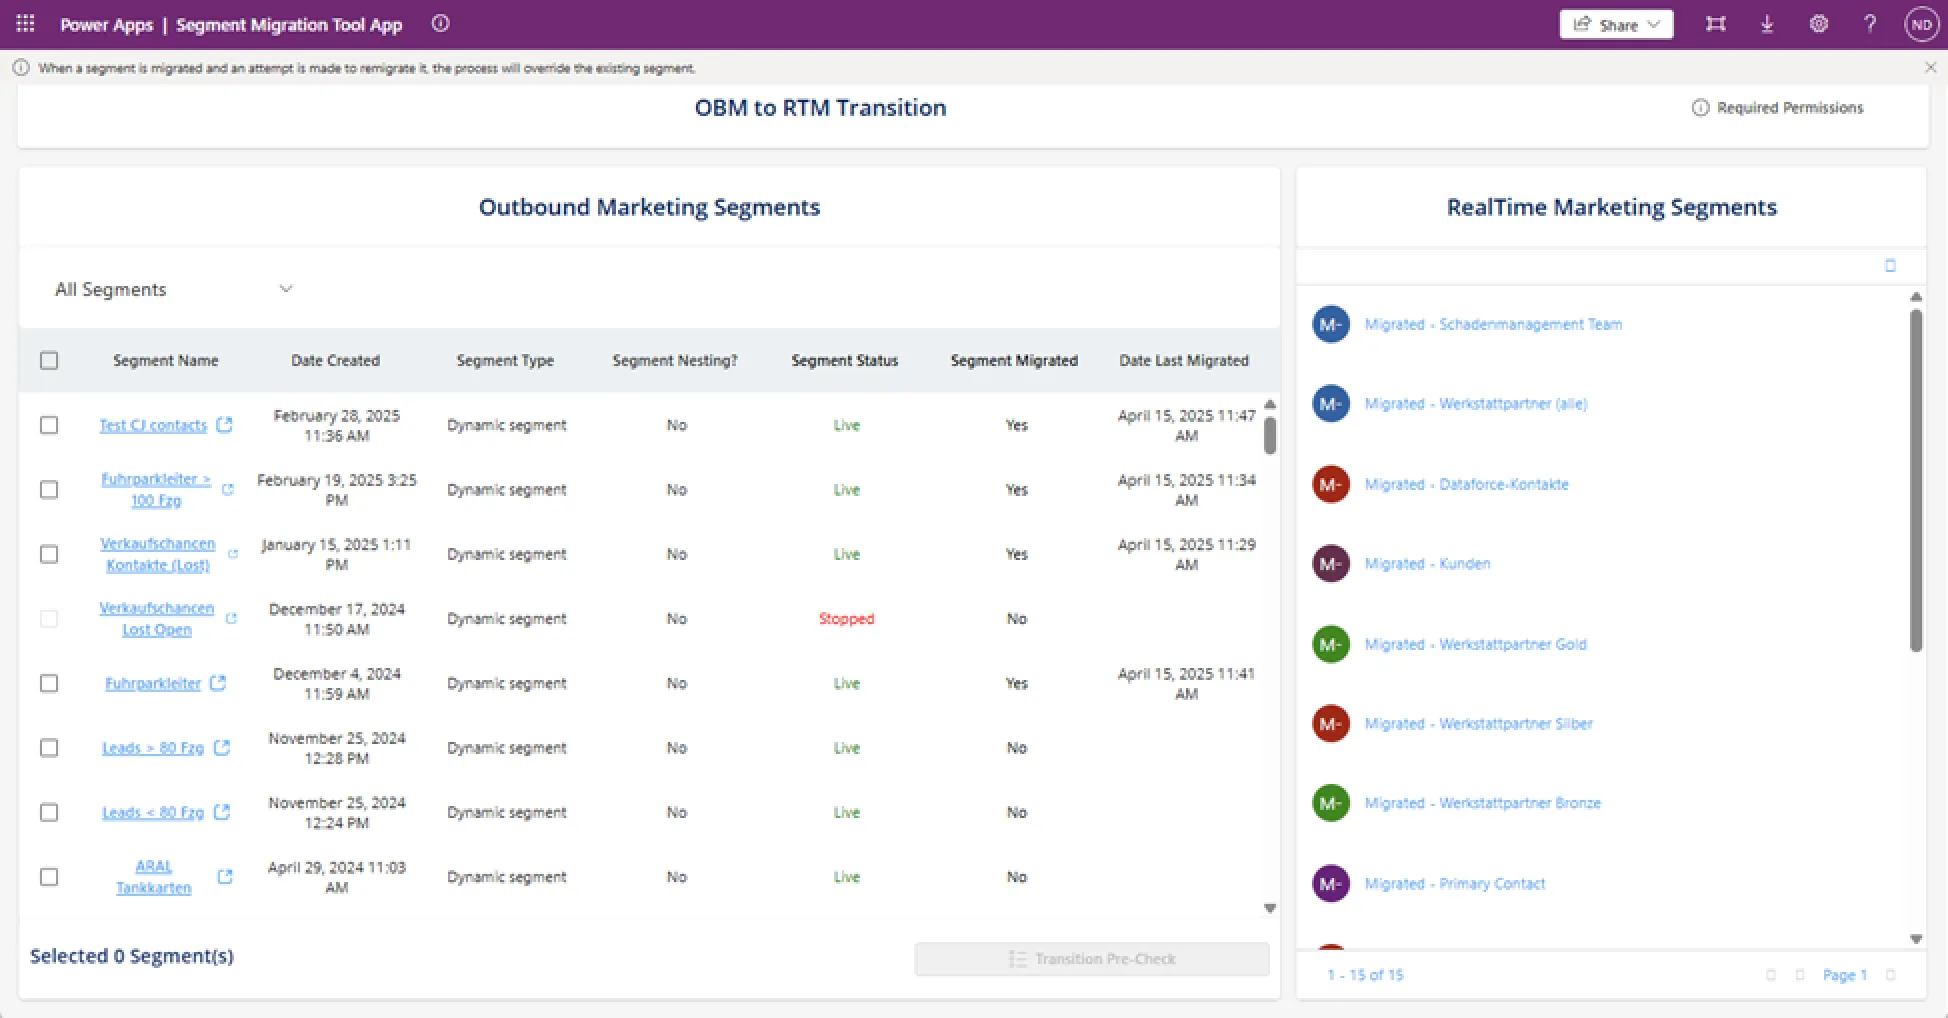Click the Stopped status of Lost Open

846,619
